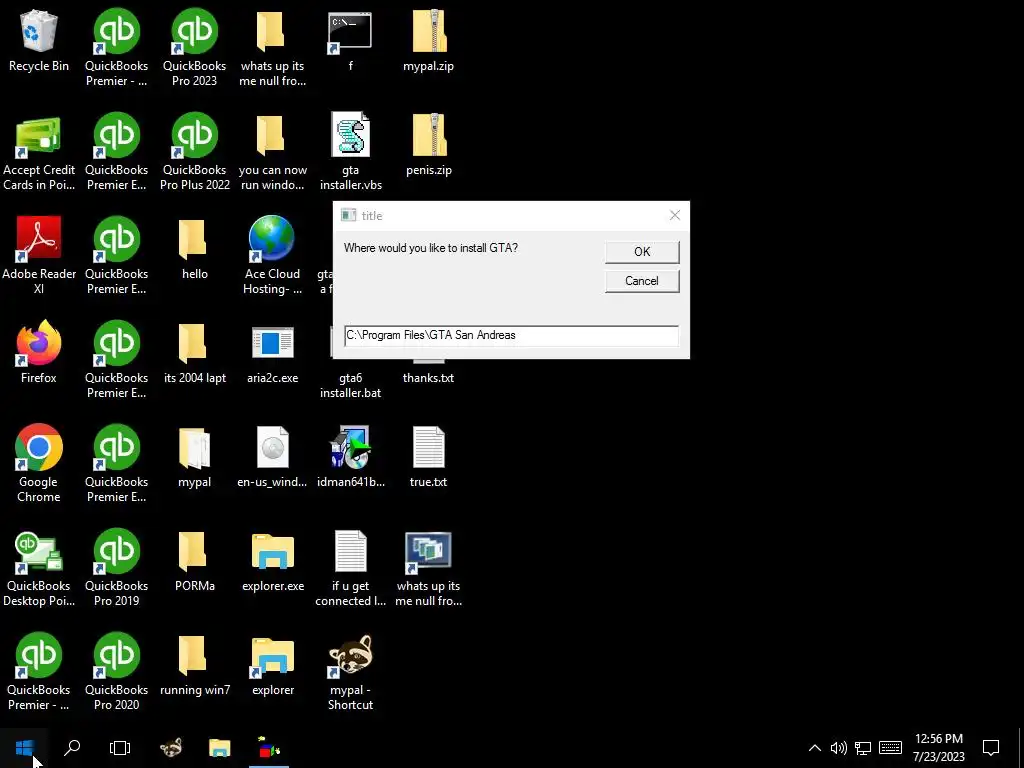The image size is (1024, 768).
Task: Select the gta6 installer.bat label
Action: pos(351,385)
